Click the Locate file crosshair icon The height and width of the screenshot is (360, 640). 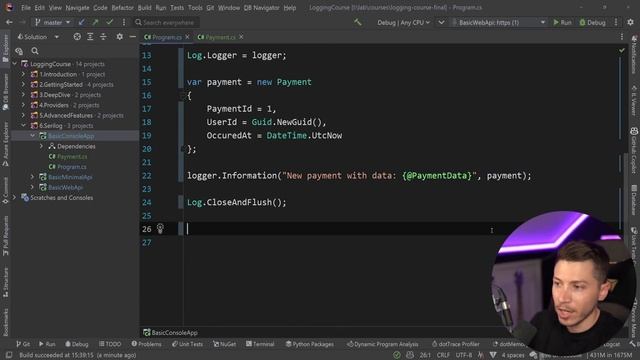click(x=77, y=37)
